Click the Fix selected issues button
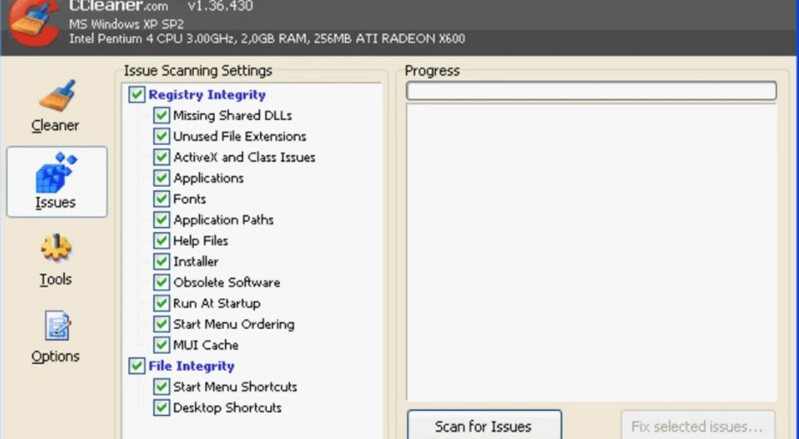799x439 pixels. (703, 426)
